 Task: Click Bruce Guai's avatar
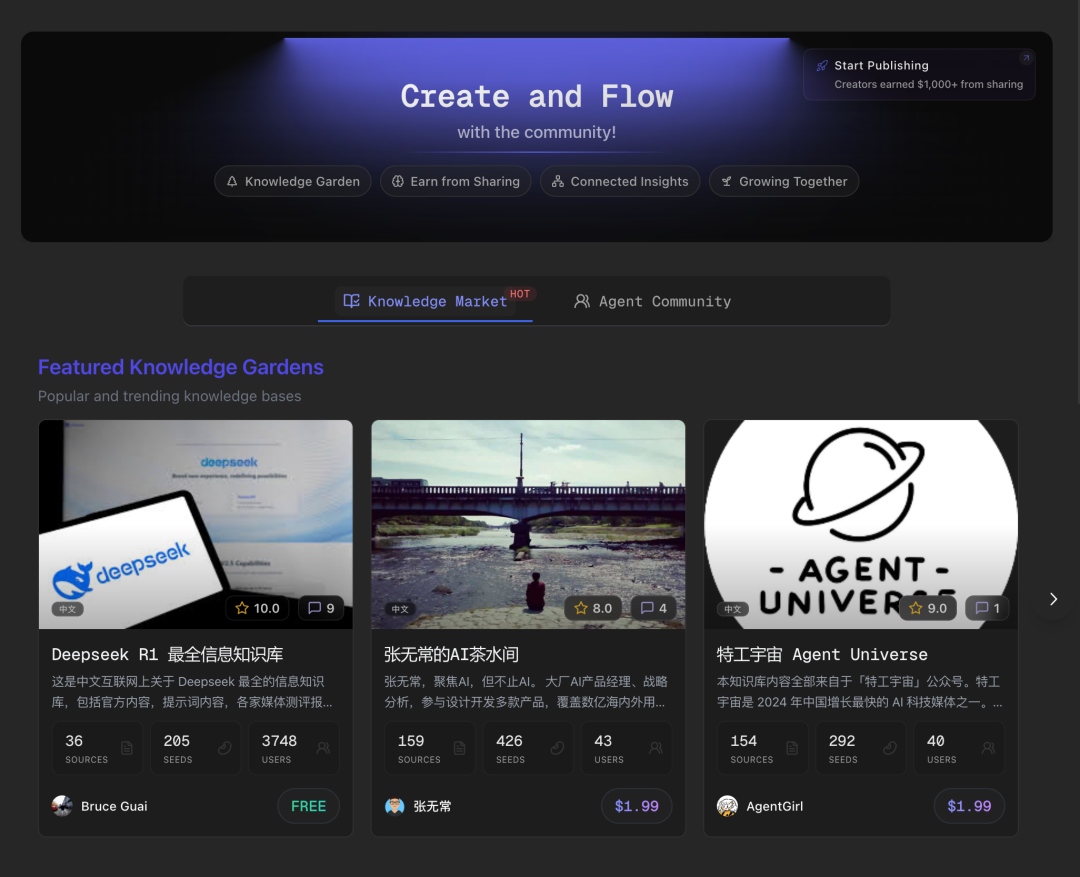point(62,806)
